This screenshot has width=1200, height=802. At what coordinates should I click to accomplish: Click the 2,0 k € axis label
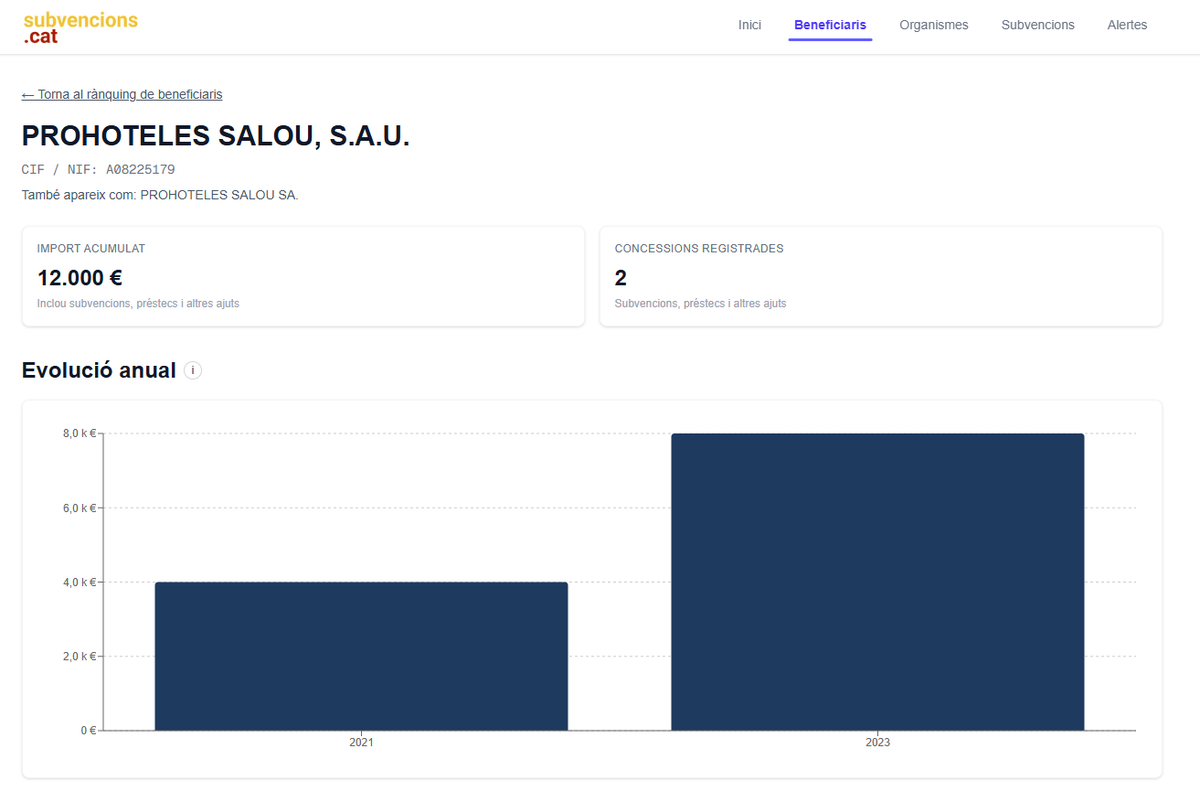[x=79, y=656]
